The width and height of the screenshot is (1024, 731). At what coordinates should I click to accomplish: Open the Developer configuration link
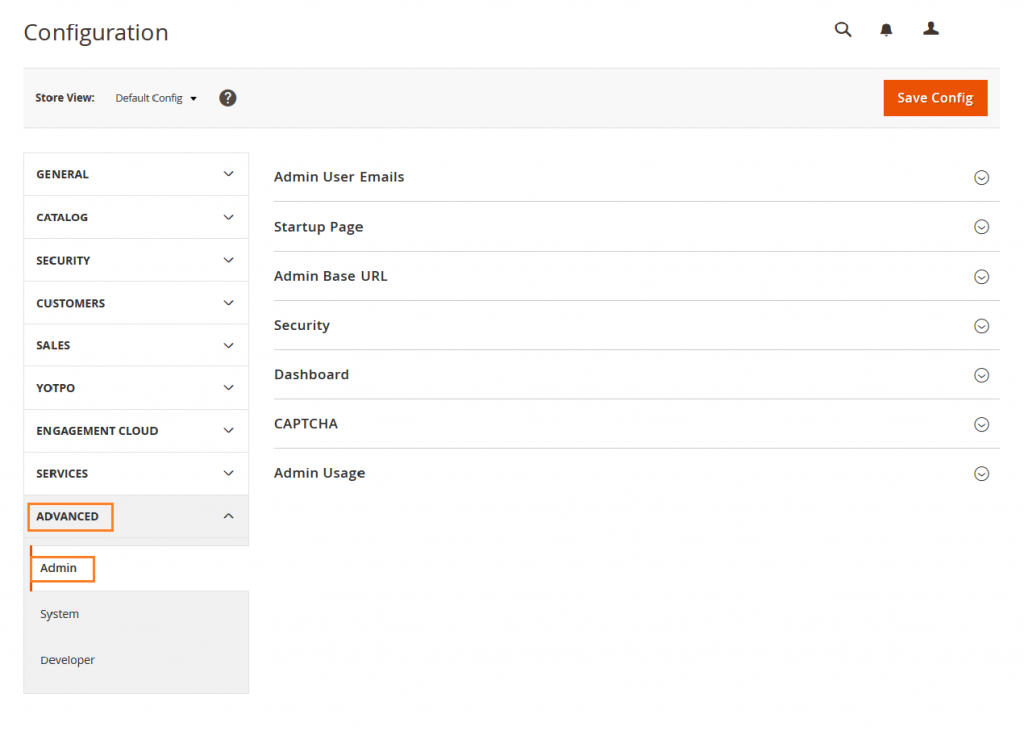[67, 660]
